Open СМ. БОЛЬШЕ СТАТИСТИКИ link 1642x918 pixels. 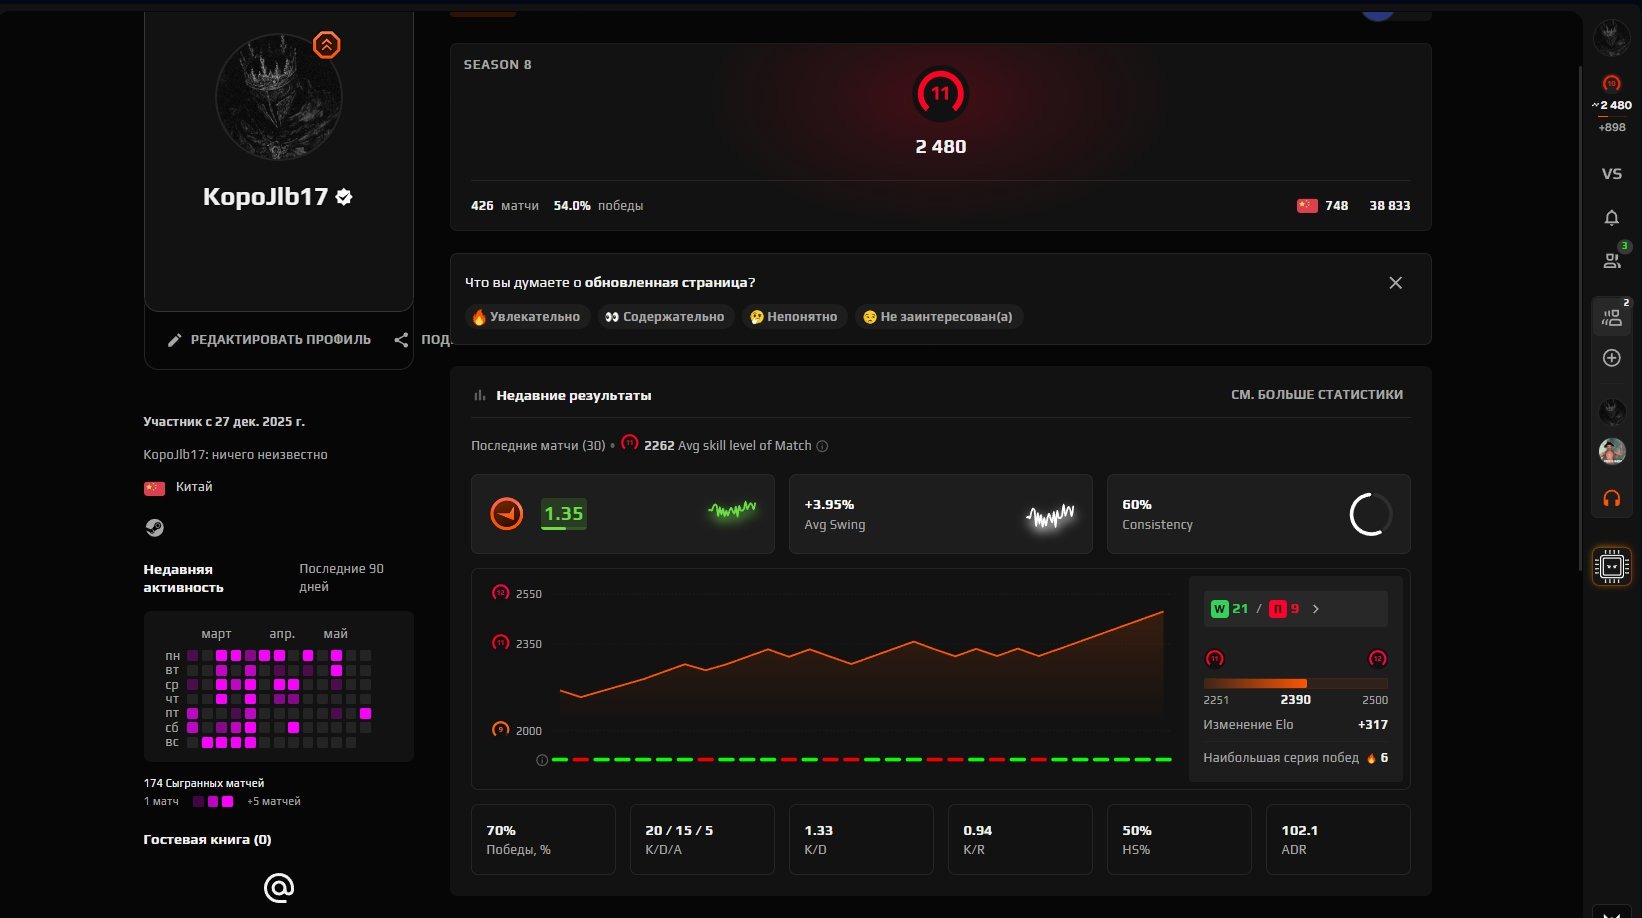click(1316, 395)
